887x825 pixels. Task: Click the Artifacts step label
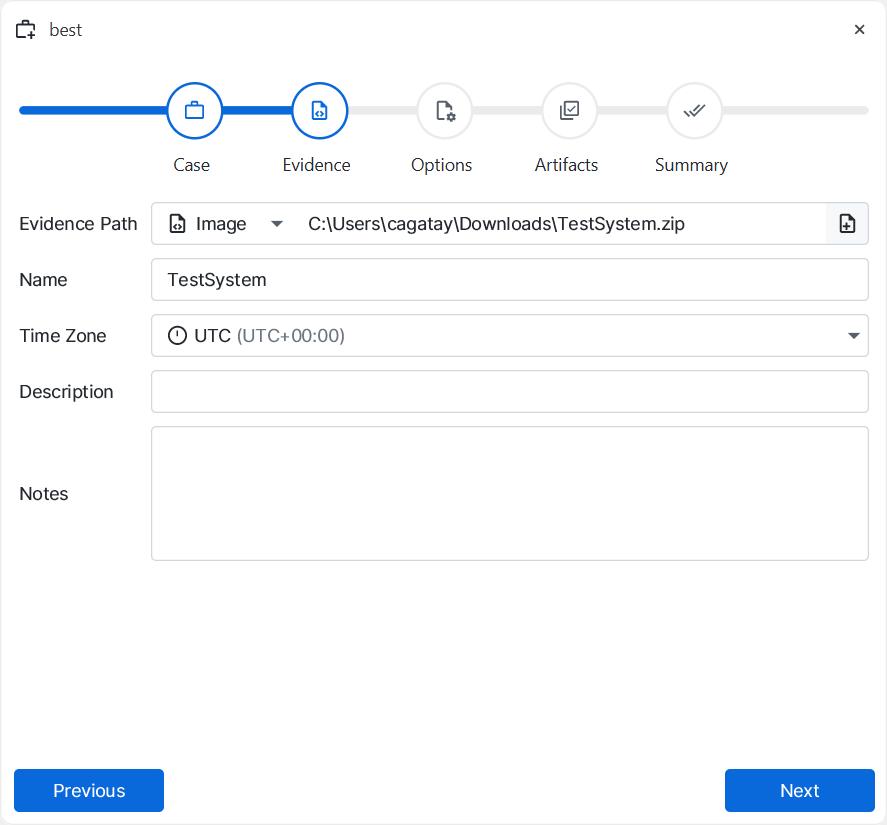(566, 166)
